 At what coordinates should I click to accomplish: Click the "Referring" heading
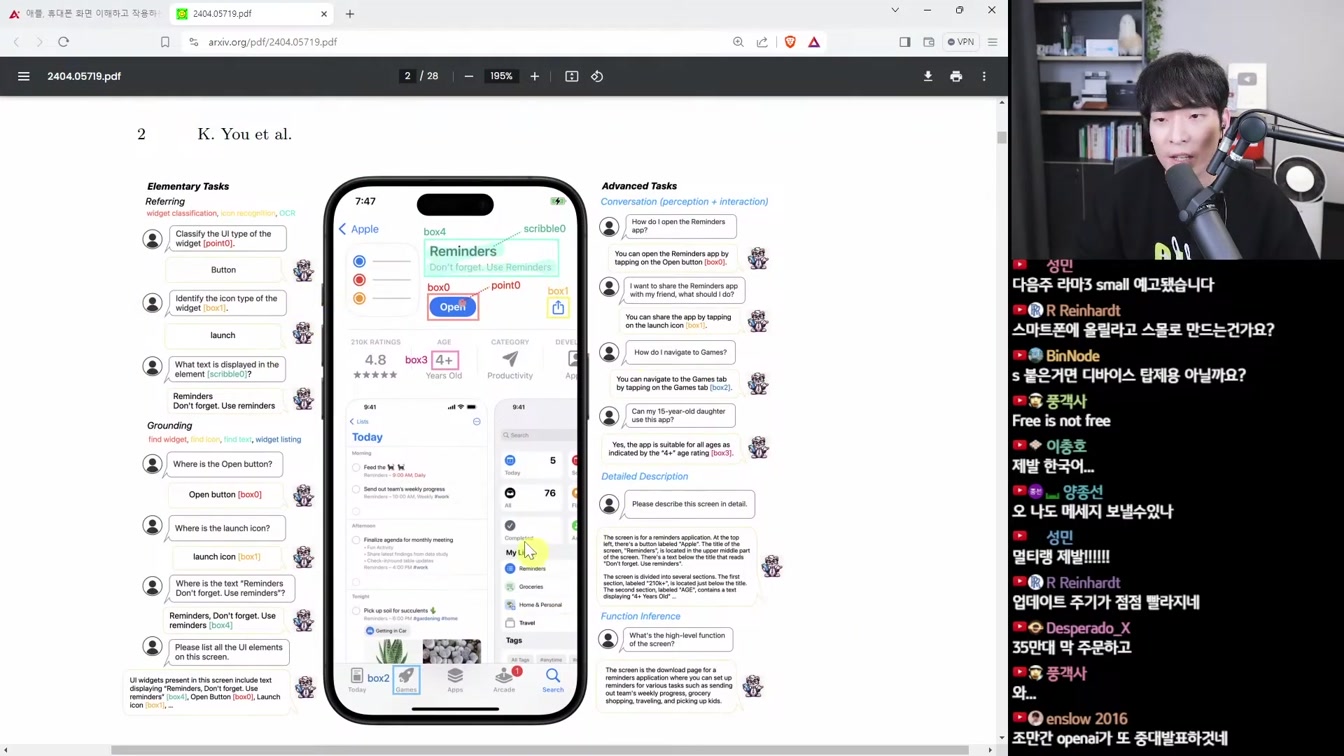[x=165, y=202]
